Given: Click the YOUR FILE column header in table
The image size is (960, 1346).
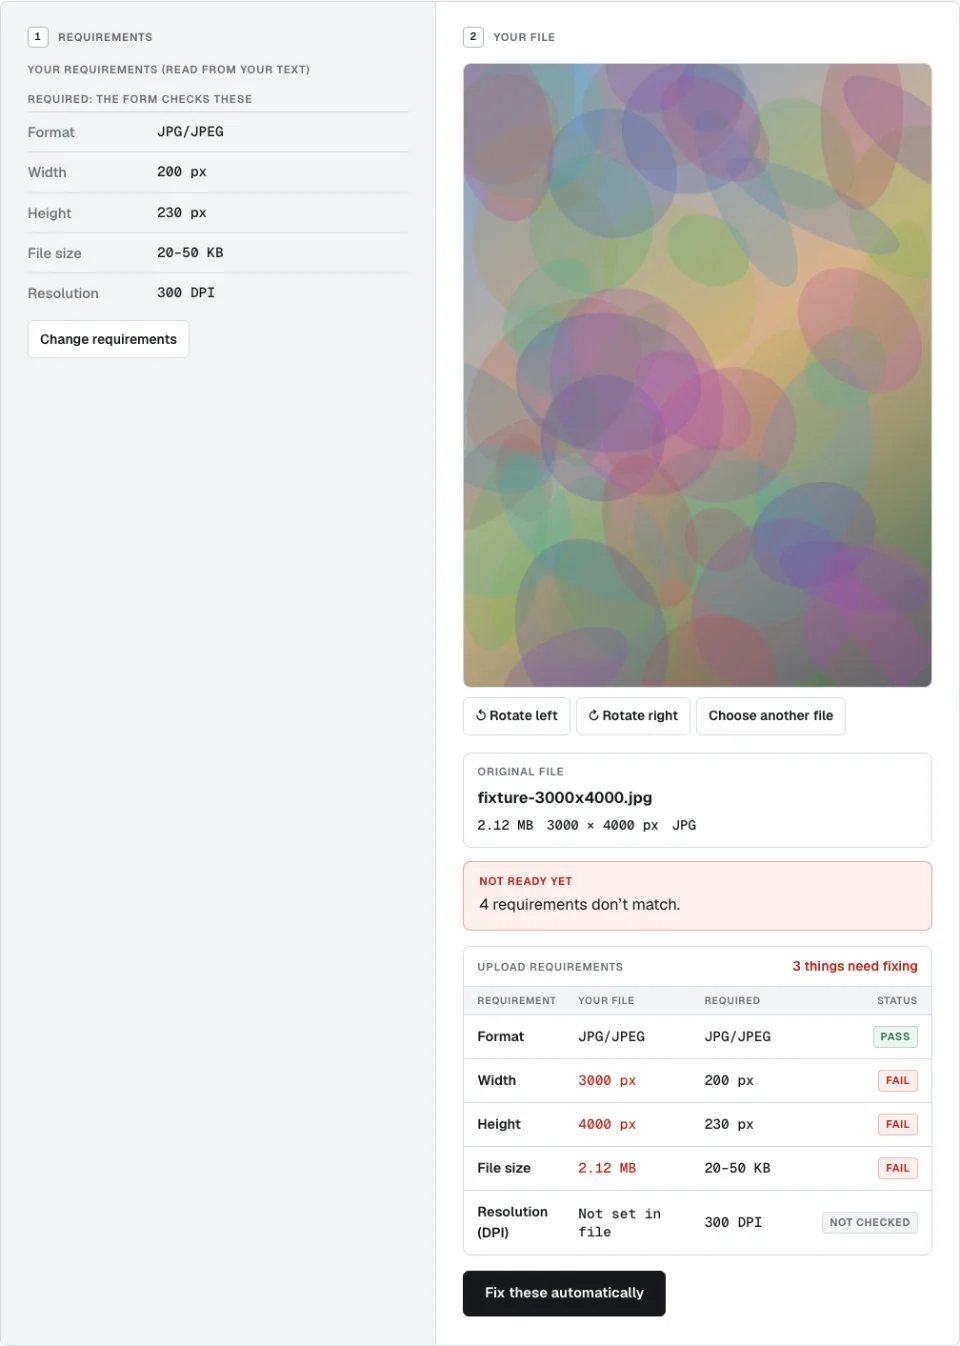Looking at the screenshot, I should (606, 1000).
